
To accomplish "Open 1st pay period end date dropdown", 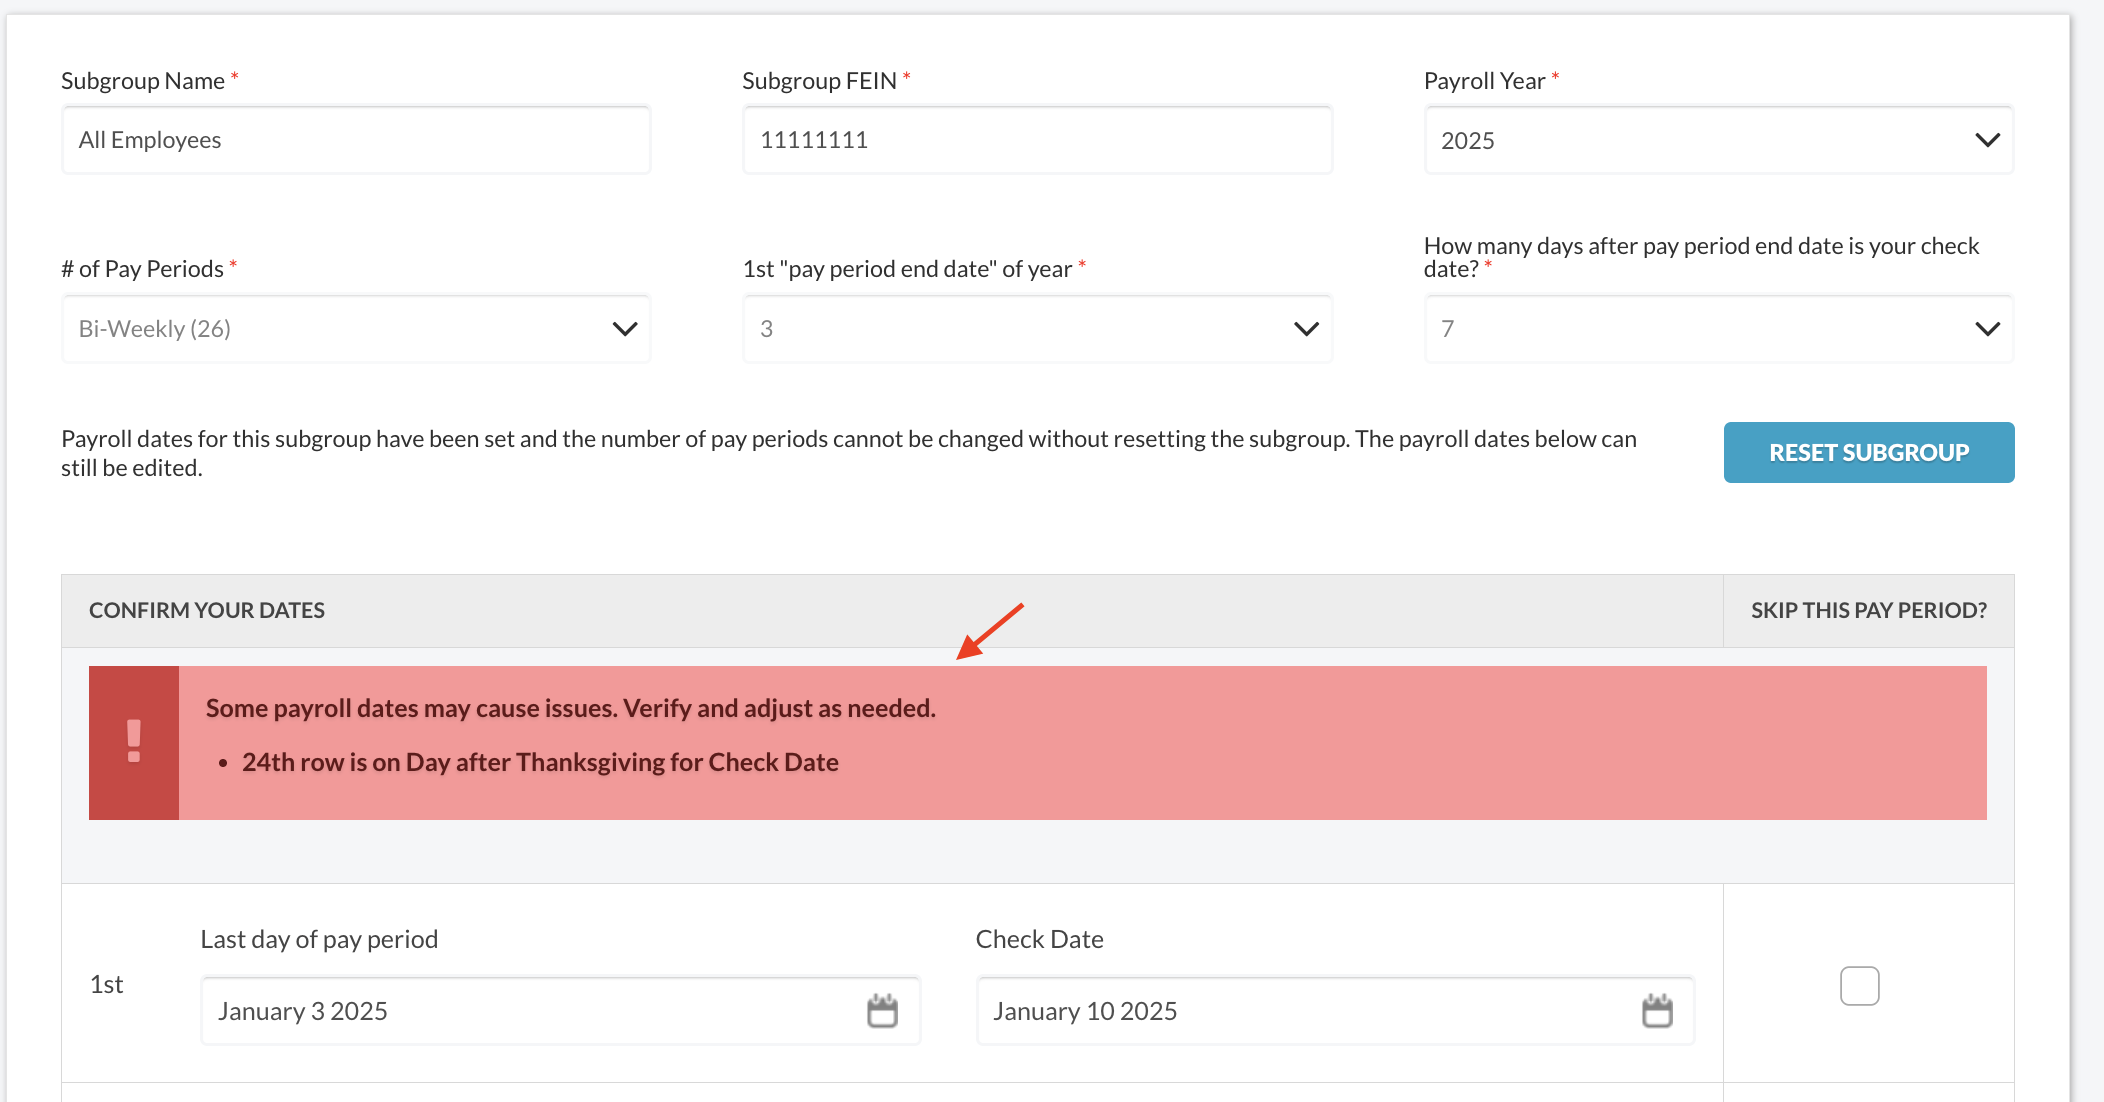I will coord(1036,329).
